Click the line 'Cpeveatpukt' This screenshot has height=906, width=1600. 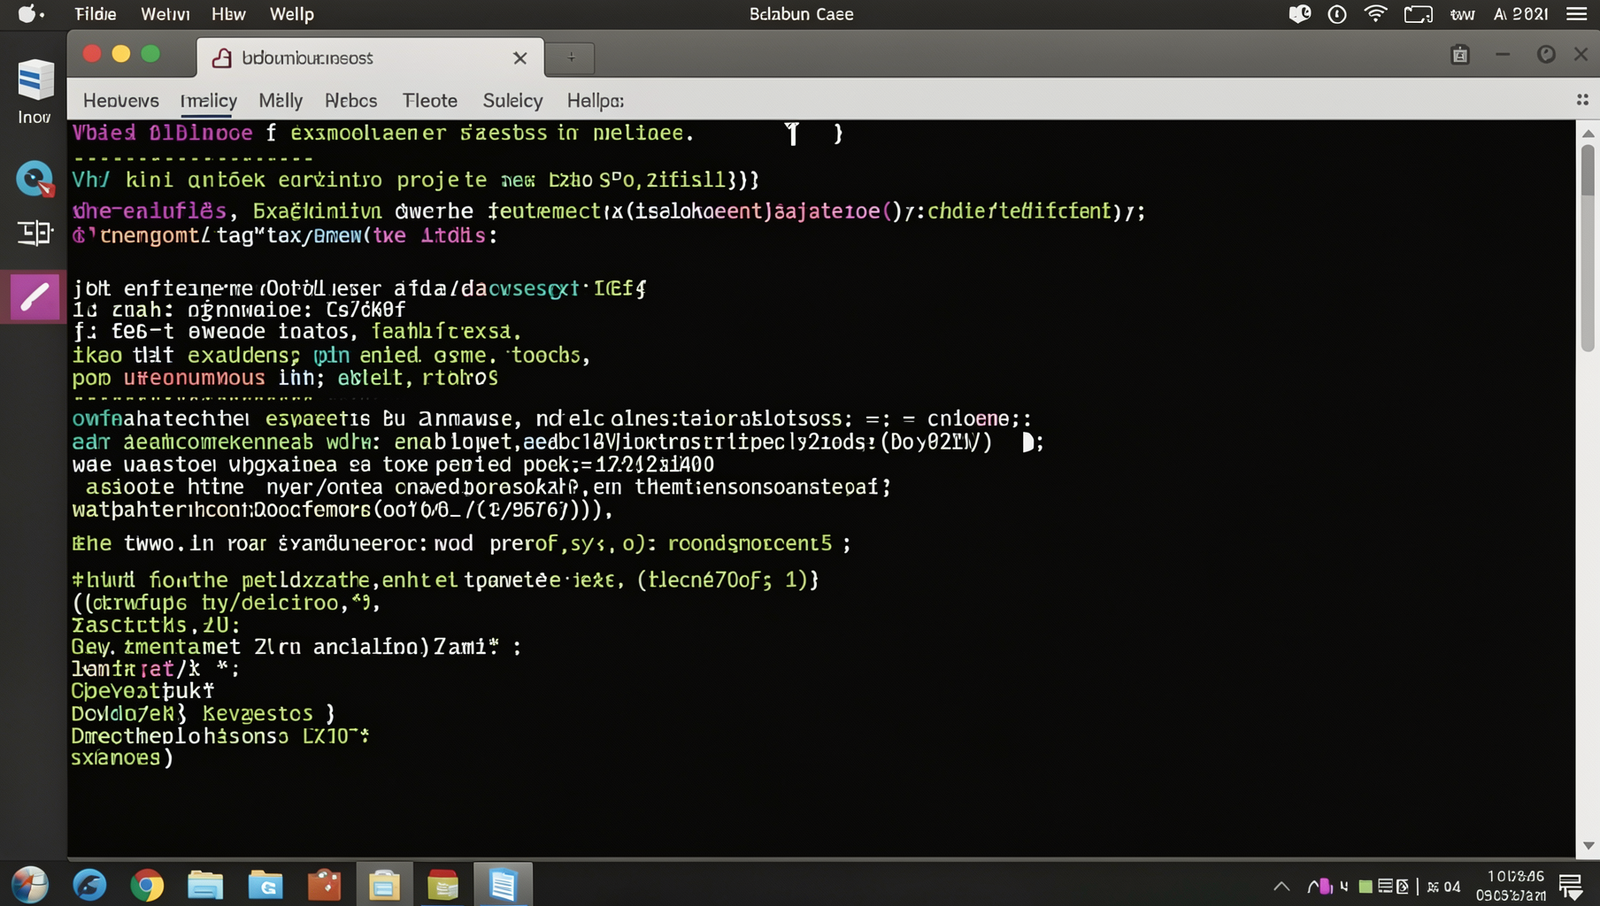(x=143, y=690)
